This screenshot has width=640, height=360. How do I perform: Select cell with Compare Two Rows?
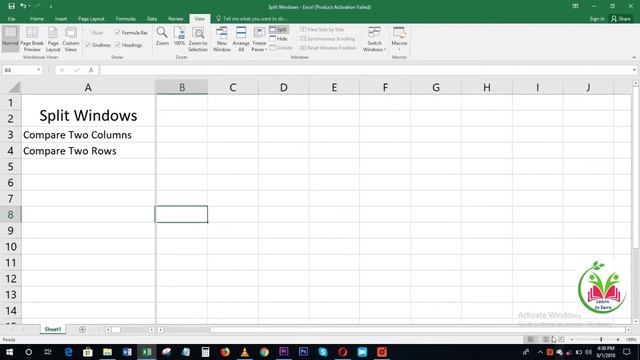point(88,151)
